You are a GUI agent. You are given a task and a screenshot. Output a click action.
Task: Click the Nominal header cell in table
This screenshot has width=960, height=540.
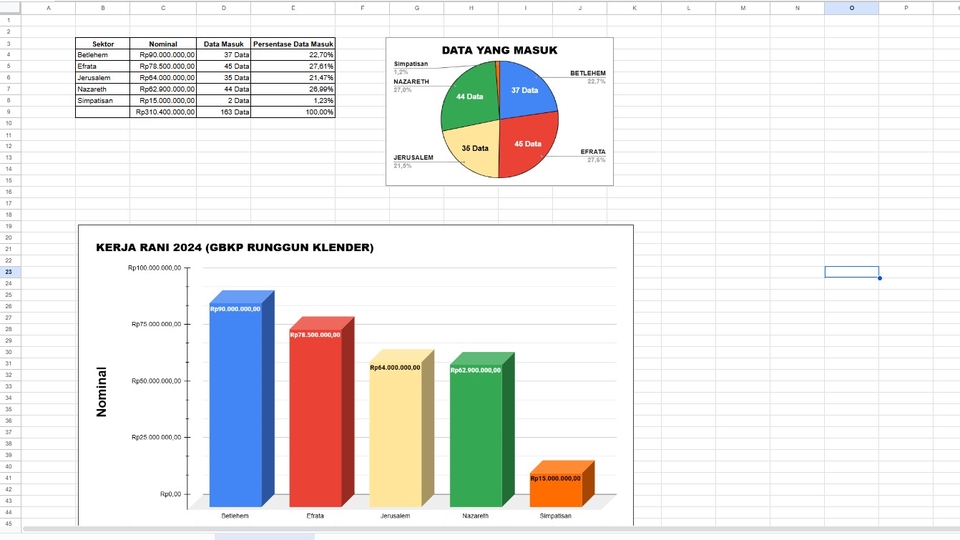163,44
